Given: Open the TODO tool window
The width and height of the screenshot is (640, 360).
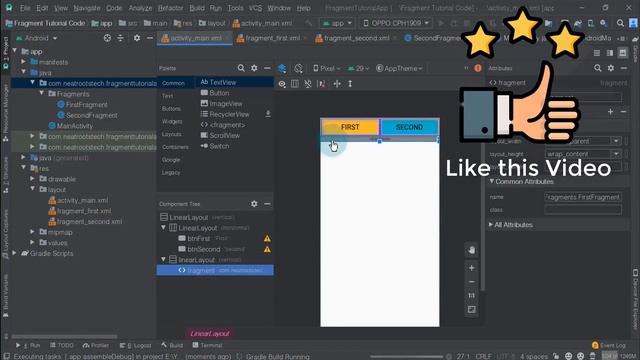Looking at the screenshot, I should pyautogui.click(x=62, y=345).
